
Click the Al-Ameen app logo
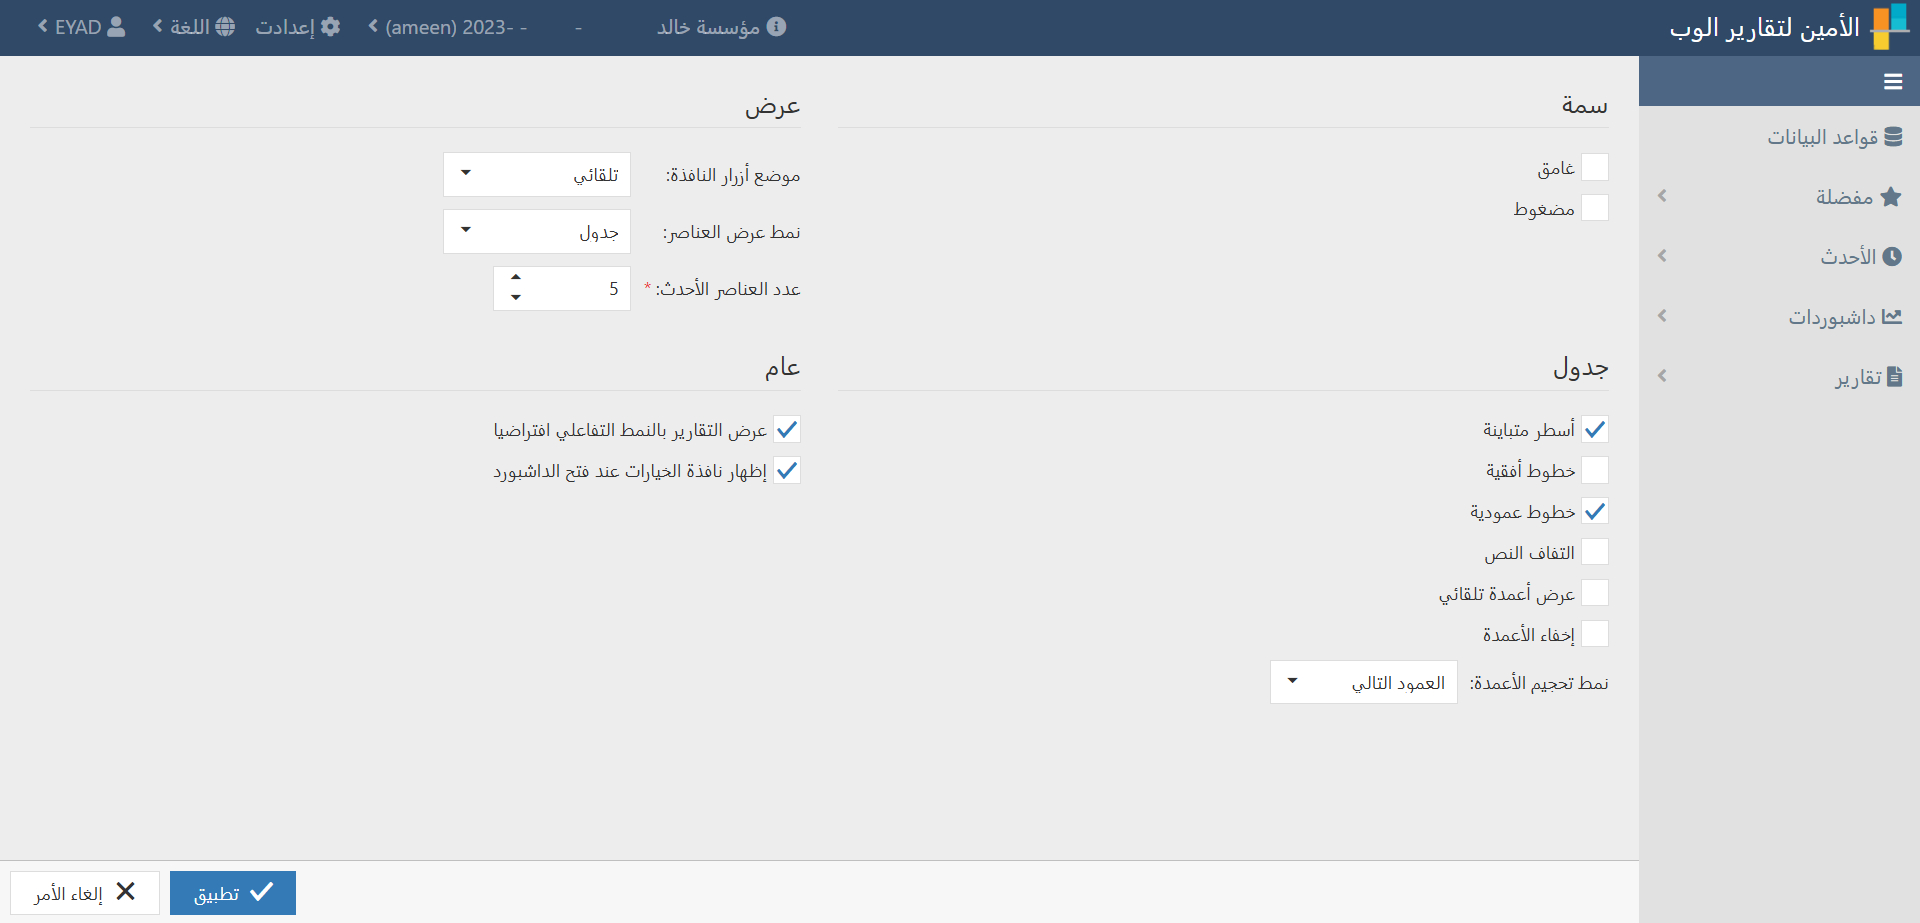click(x=1889, y=27)
